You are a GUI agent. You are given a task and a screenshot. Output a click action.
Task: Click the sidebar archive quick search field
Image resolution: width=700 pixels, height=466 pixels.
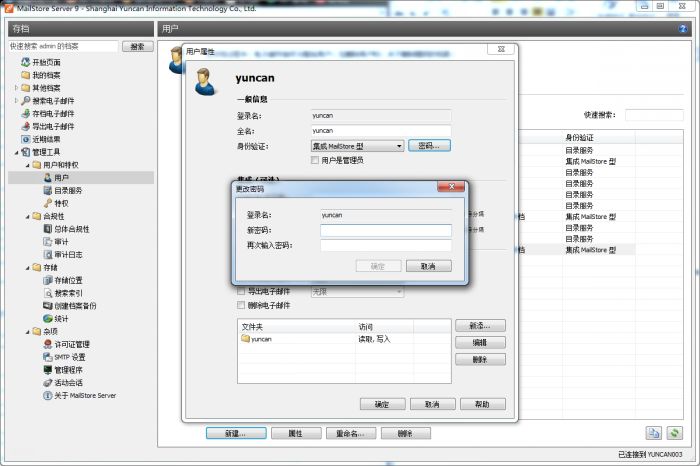pos(63,46)
